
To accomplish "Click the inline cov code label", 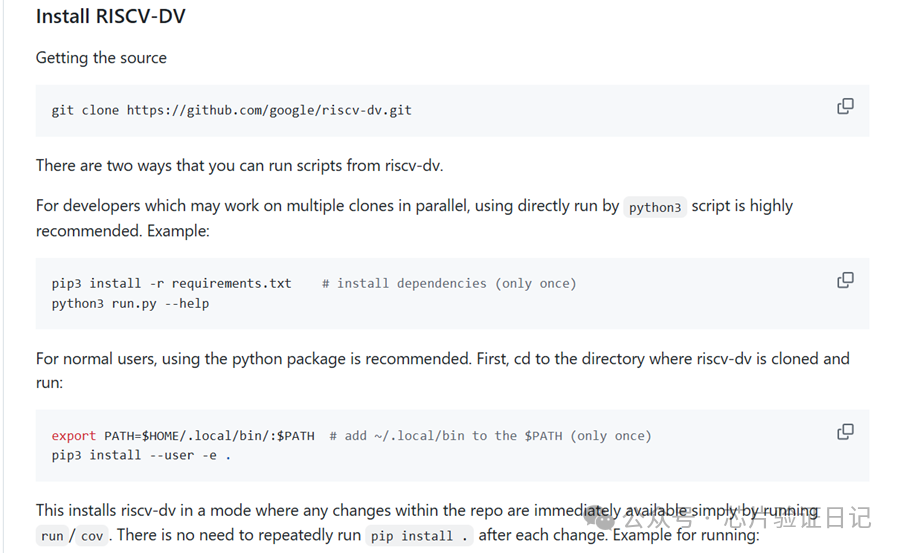I will pos(92,536).
